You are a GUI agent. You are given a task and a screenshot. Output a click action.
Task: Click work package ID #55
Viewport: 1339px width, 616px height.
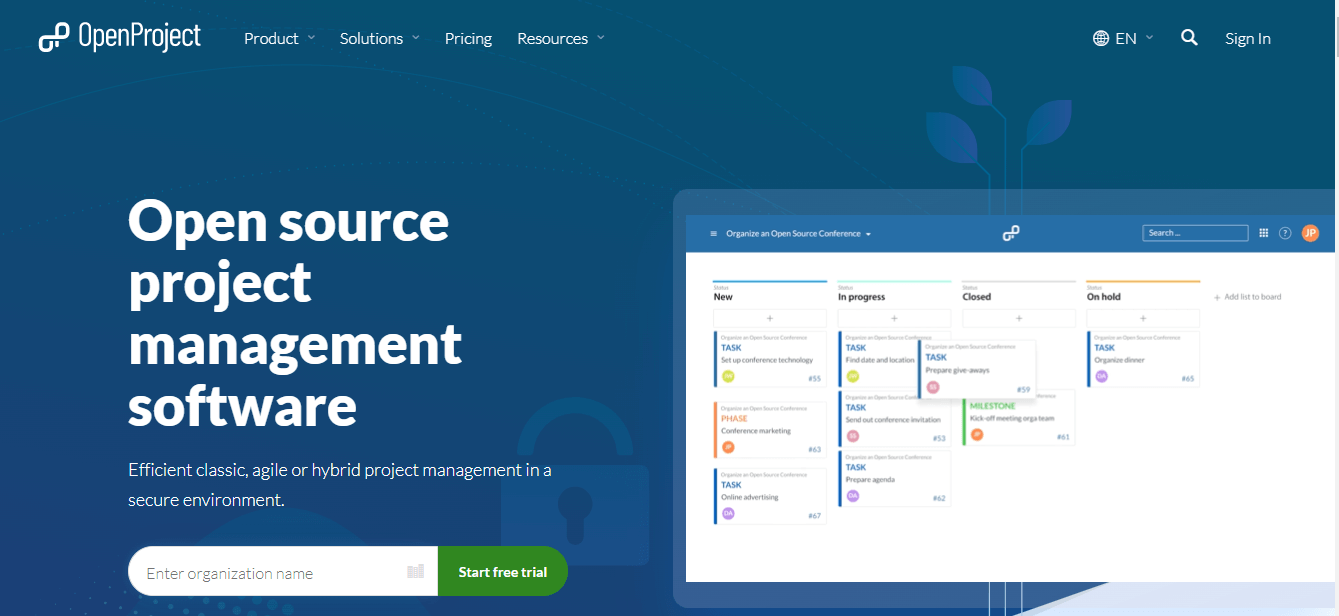[814, 379]
